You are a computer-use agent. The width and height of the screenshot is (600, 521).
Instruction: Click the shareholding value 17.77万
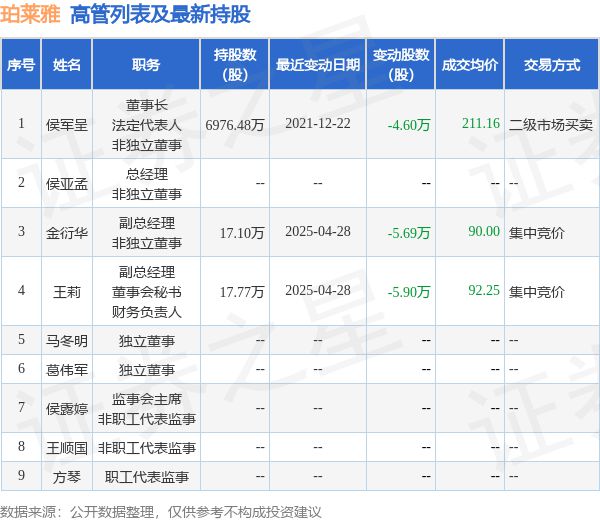pos(242,292)
